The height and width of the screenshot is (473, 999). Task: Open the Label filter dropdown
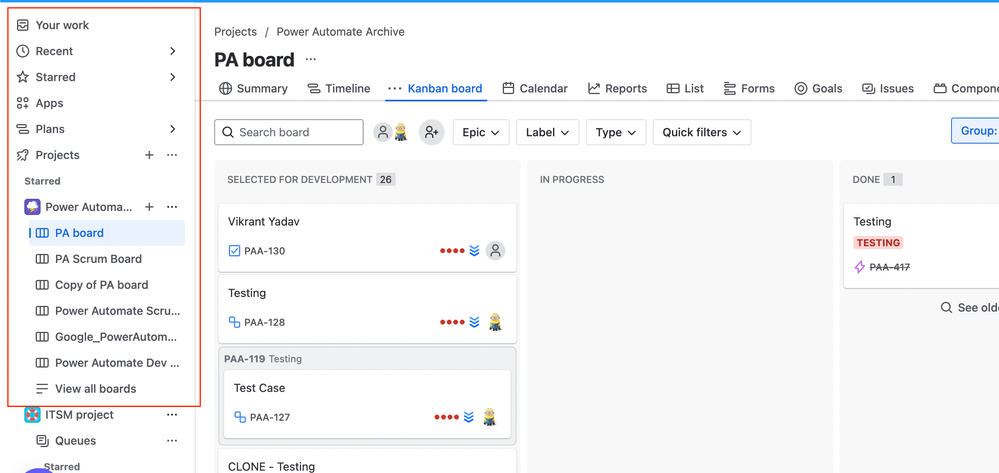547,132
